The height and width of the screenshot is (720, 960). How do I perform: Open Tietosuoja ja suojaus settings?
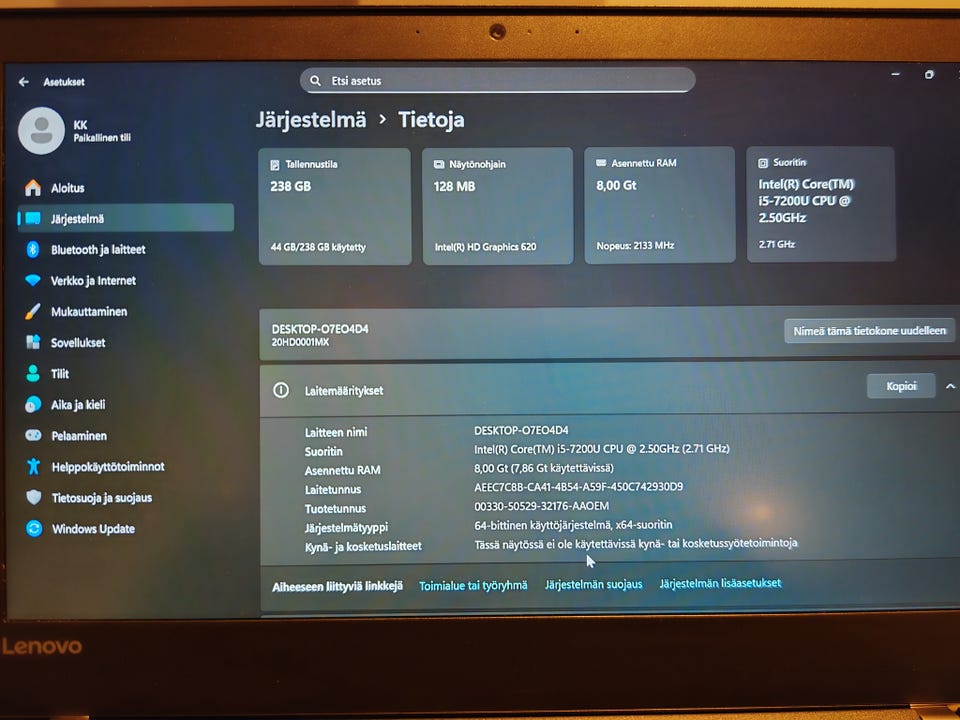(x=126, y=497)
